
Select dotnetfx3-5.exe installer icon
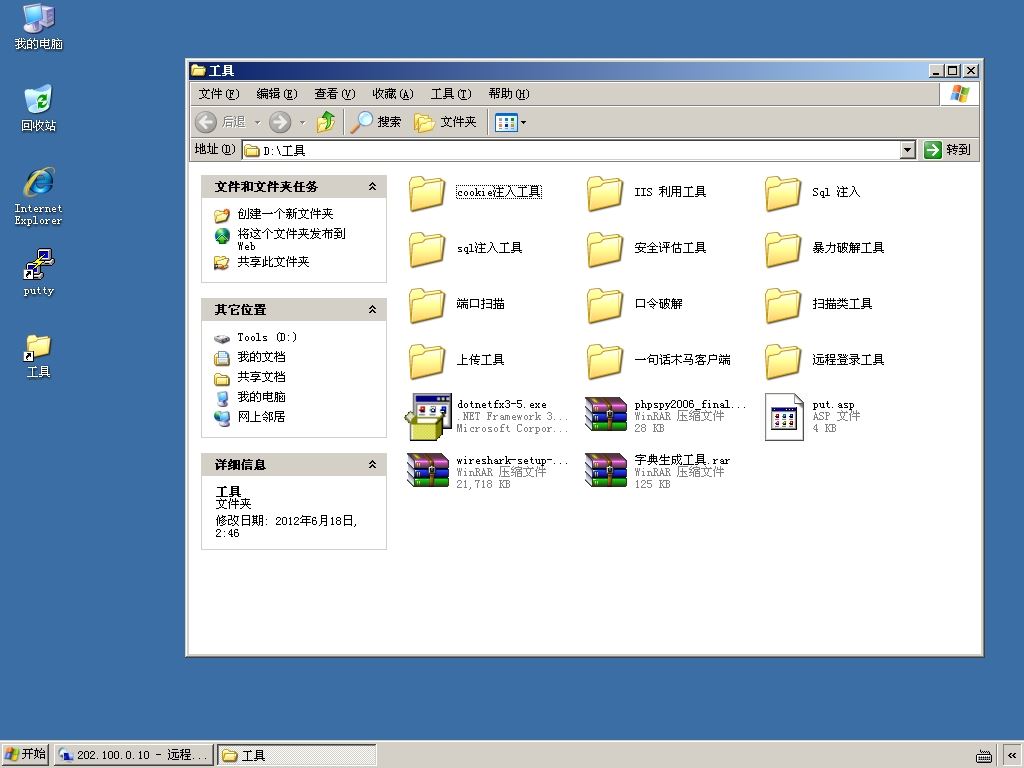pyautogui.click(x=428, y=417)
